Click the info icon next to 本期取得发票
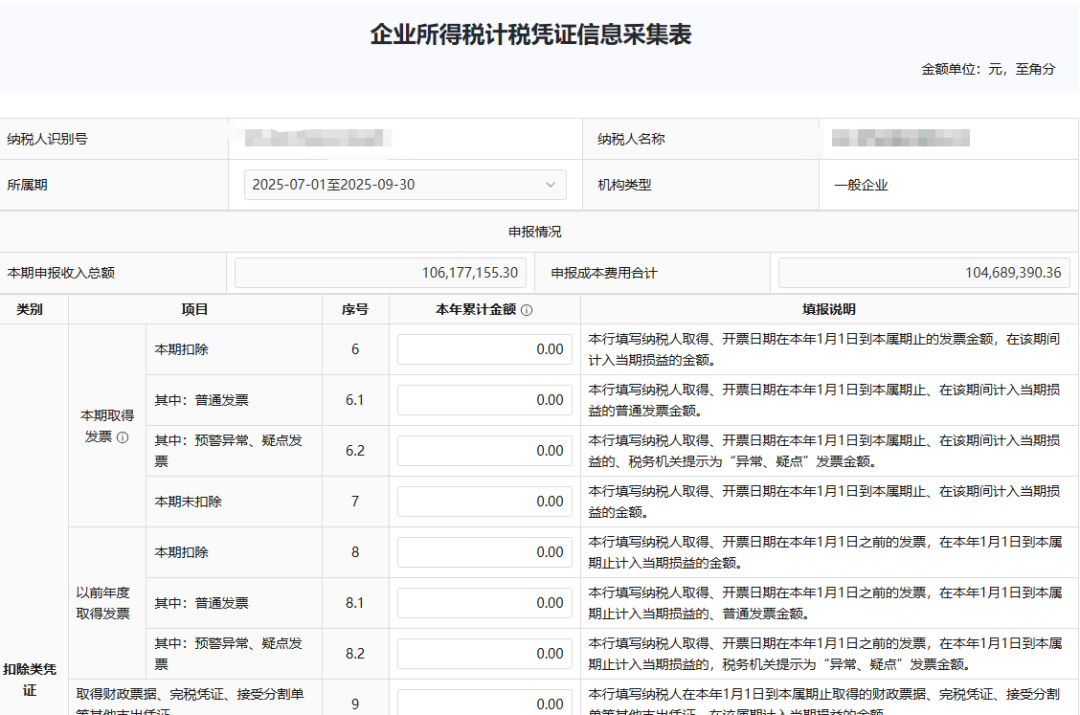The width and height of the screenshot is (1080, 715). click(x=123, y=437)
